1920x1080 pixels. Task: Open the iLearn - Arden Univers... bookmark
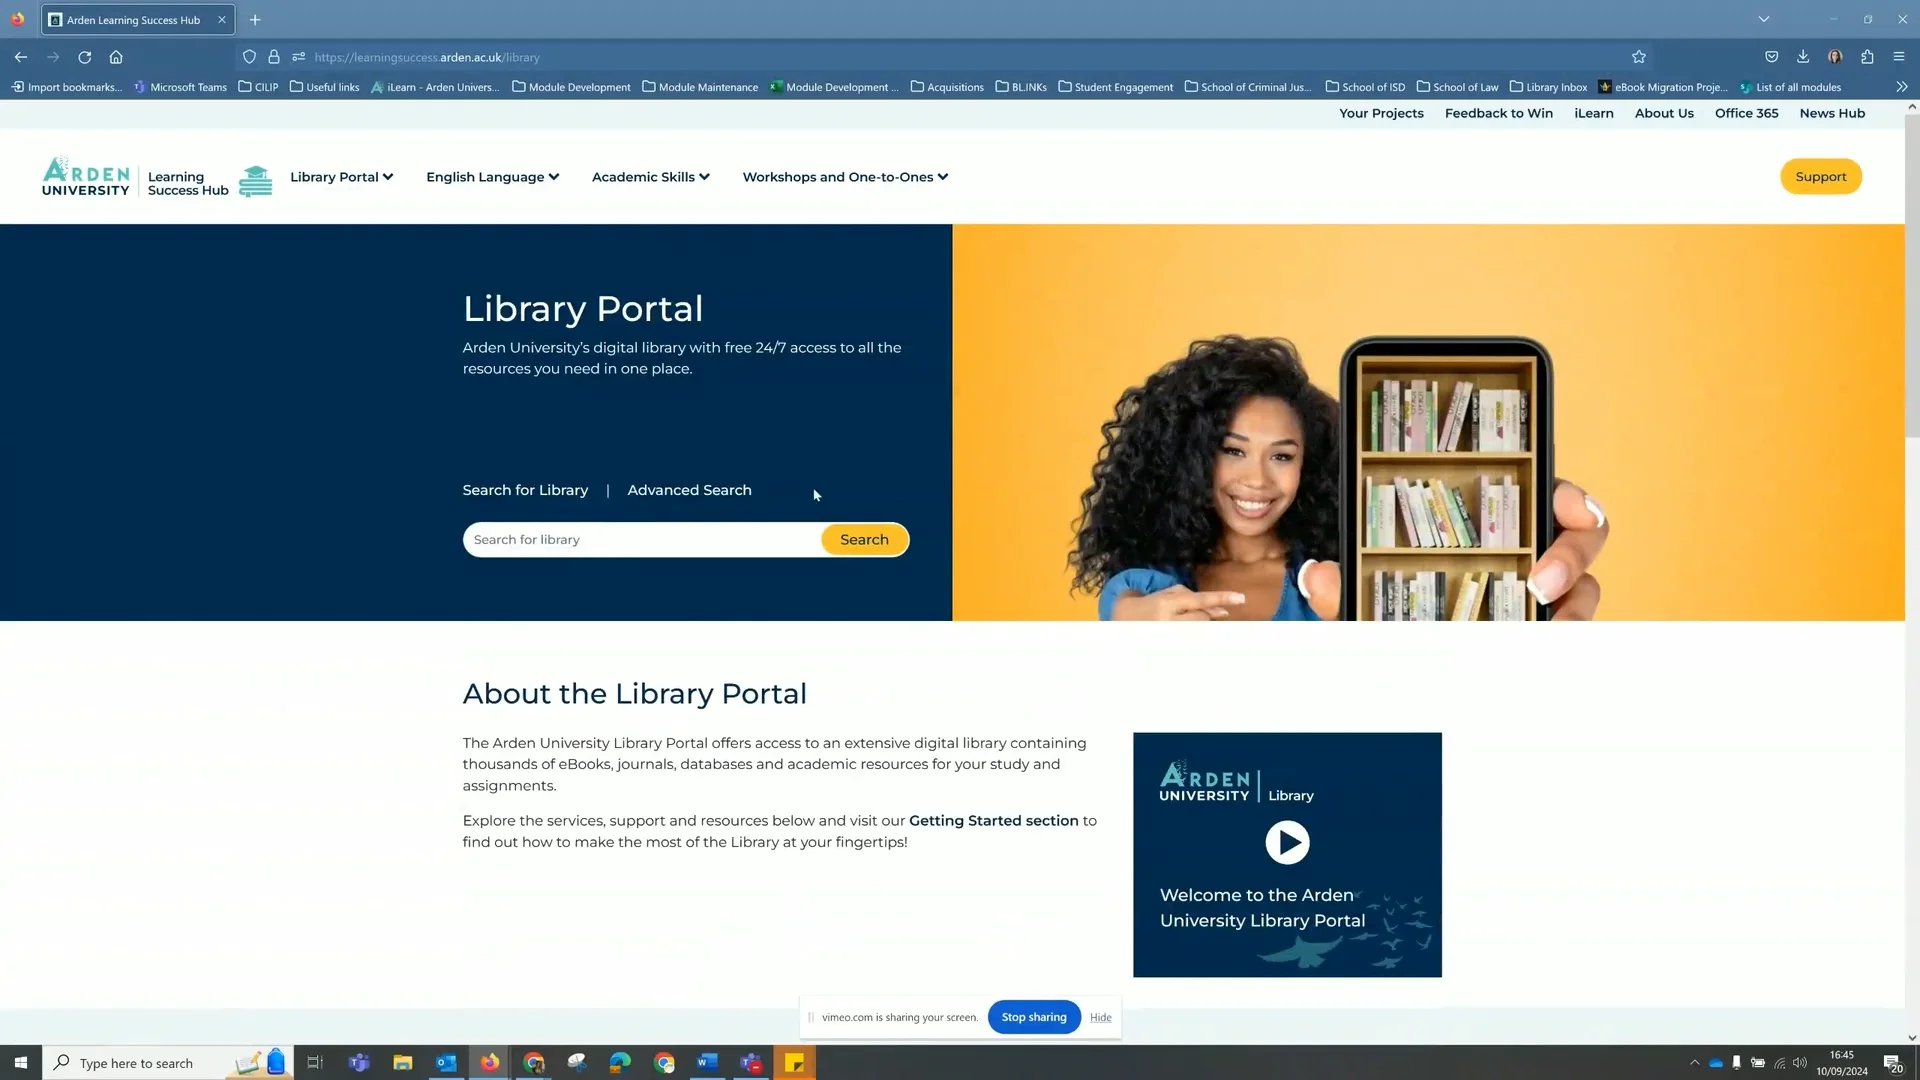436,87
